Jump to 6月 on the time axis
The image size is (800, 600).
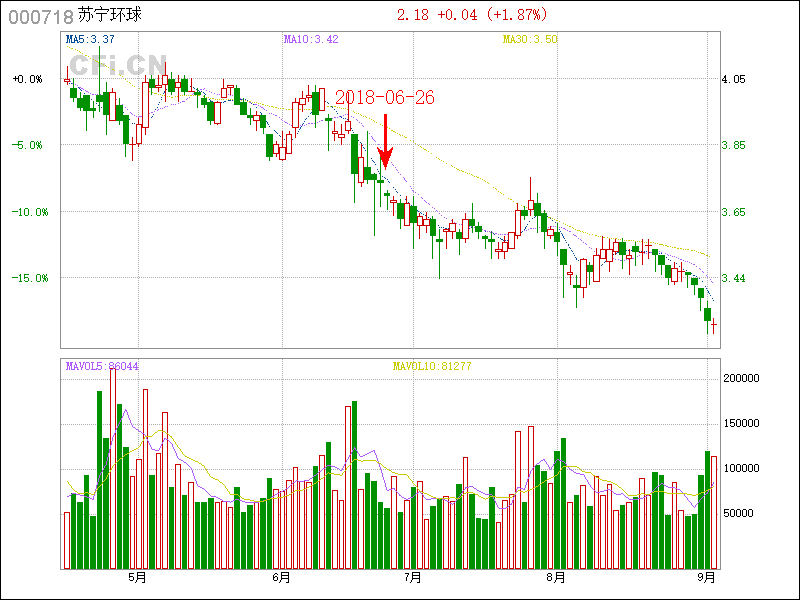pyautogui.click(x=281, y=577)
